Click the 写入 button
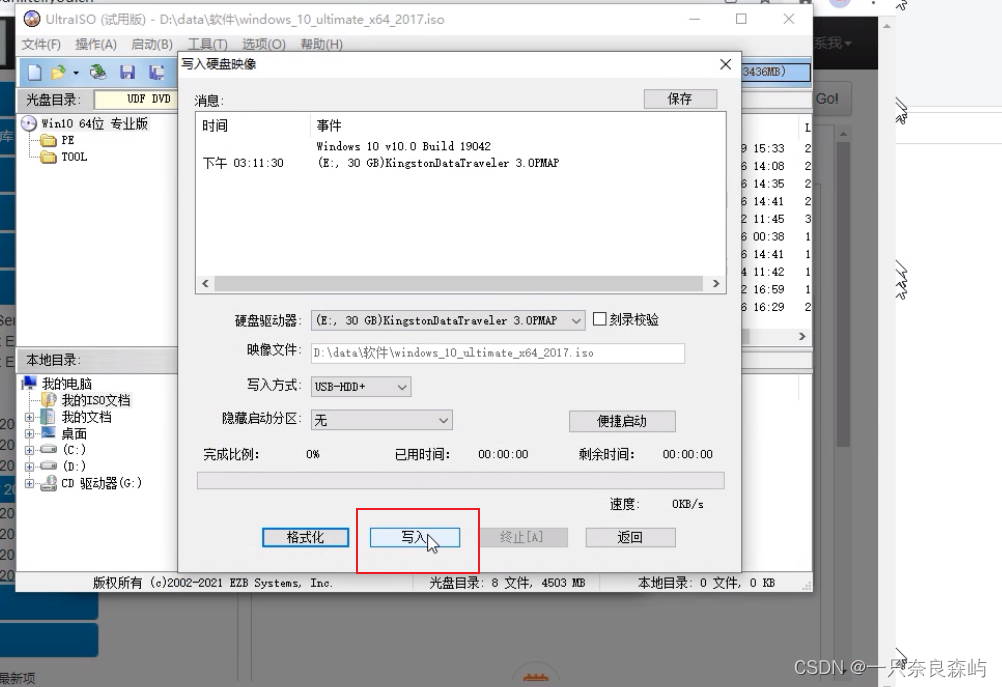 coord(415,537)
